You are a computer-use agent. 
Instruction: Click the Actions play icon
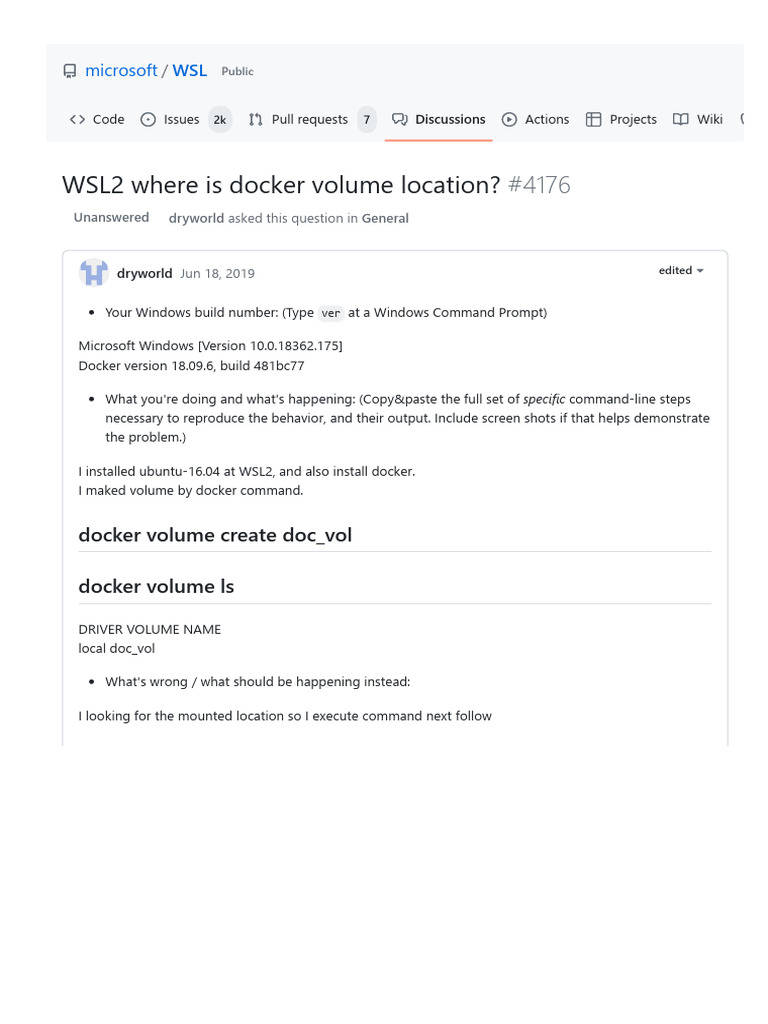click(509, 120)
